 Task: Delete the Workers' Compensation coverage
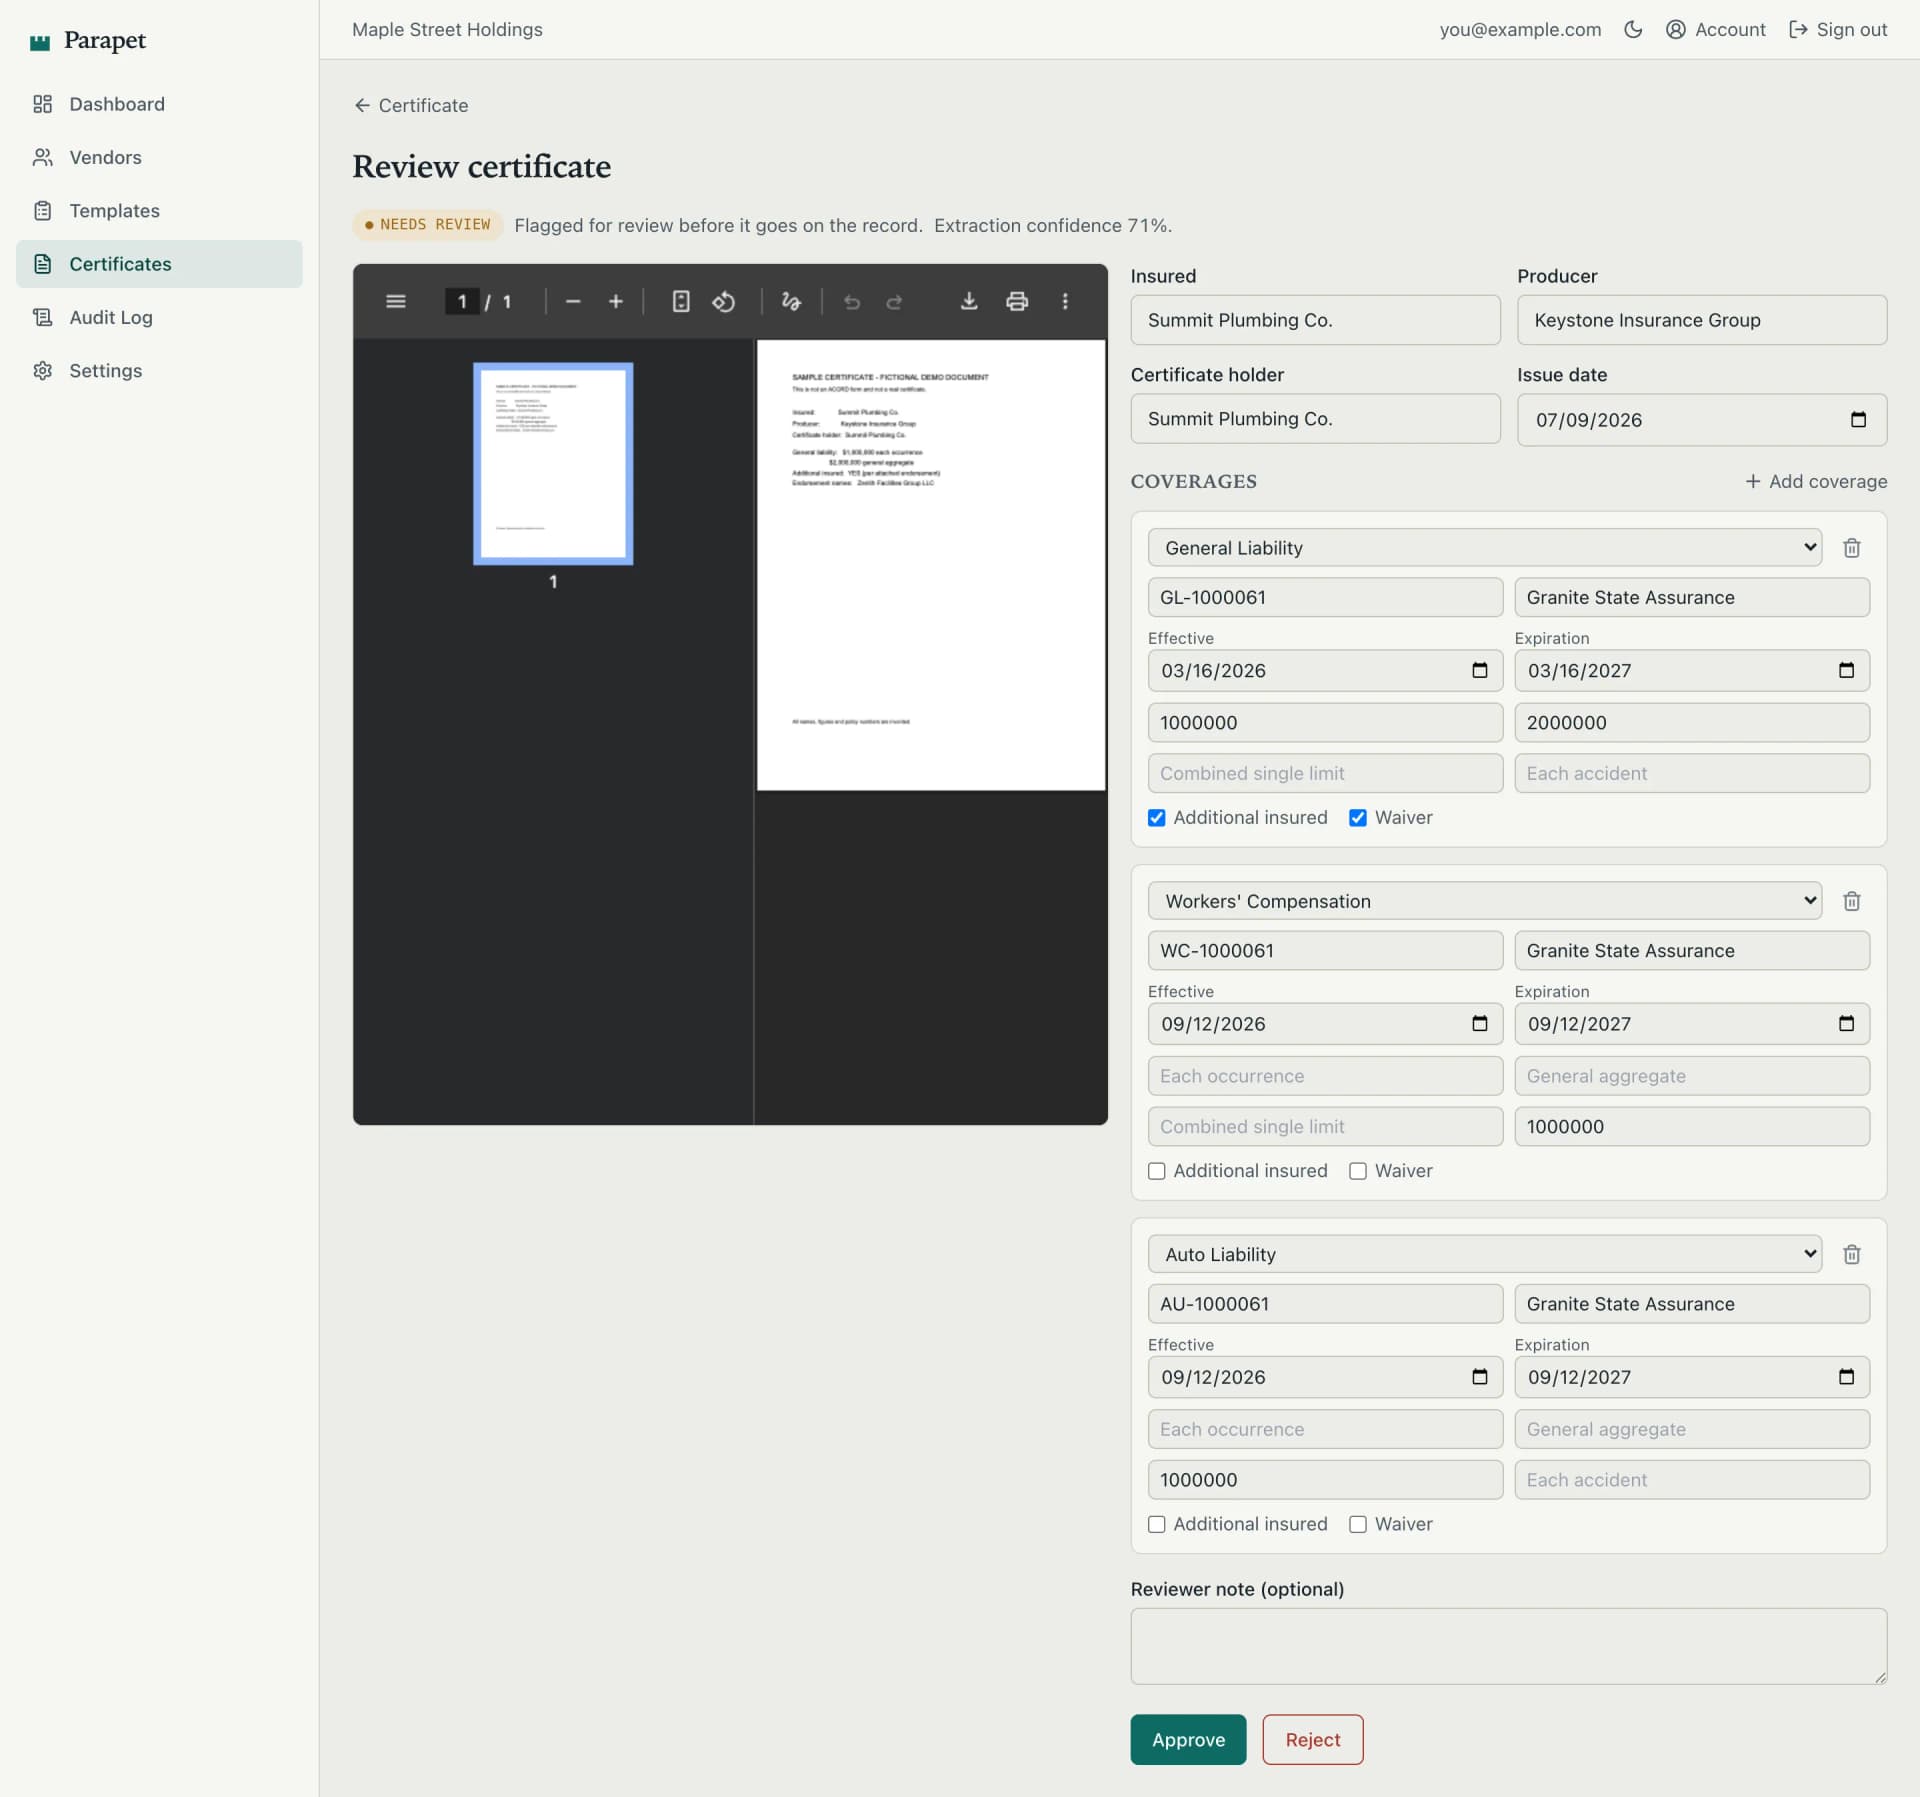point(1852,901)
